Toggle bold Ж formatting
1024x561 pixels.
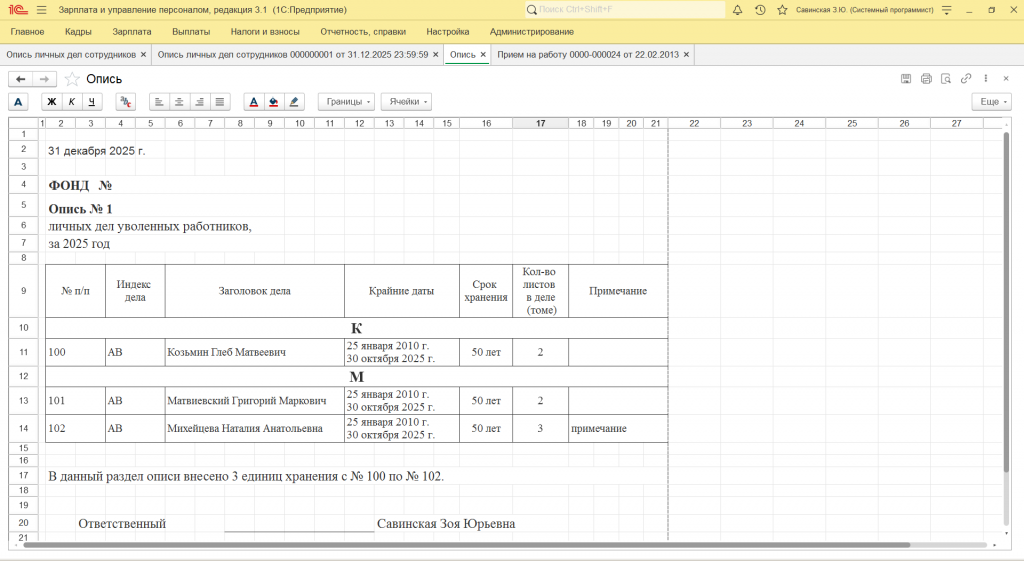[x=52, y=102]
